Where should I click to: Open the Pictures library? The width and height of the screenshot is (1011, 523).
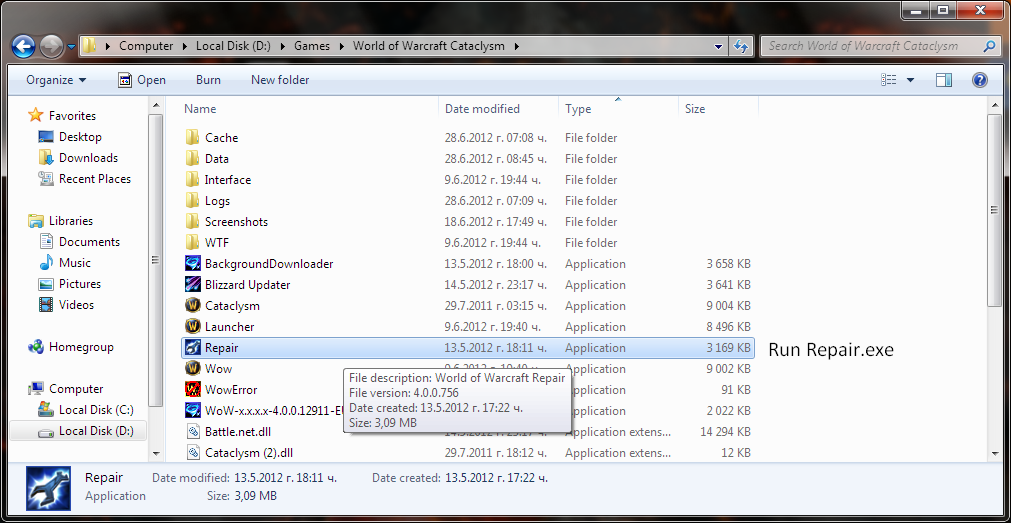click(80, 284)
